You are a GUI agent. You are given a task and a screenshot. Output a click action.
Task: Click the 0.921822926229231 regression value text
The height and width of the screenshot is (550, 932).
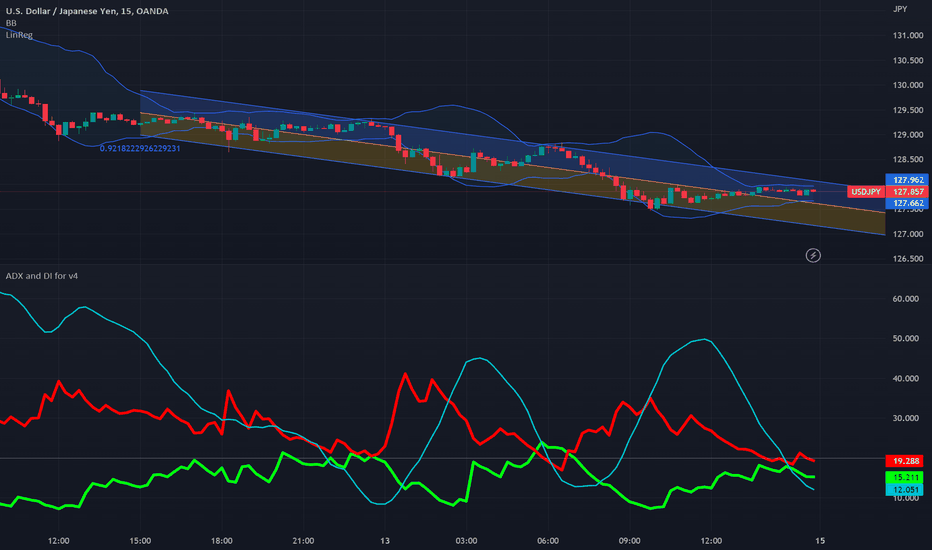(140, 148)
